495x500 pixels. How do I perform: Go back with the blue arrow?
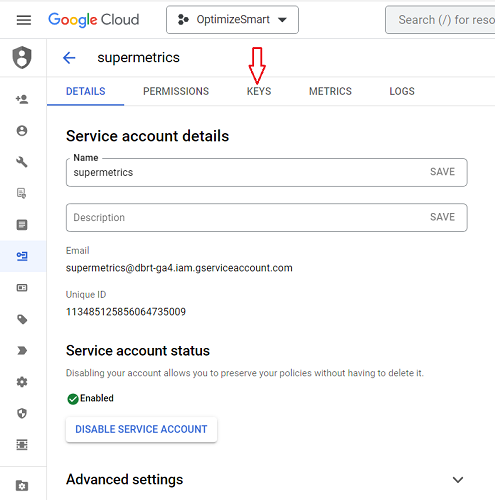point(69,58)
